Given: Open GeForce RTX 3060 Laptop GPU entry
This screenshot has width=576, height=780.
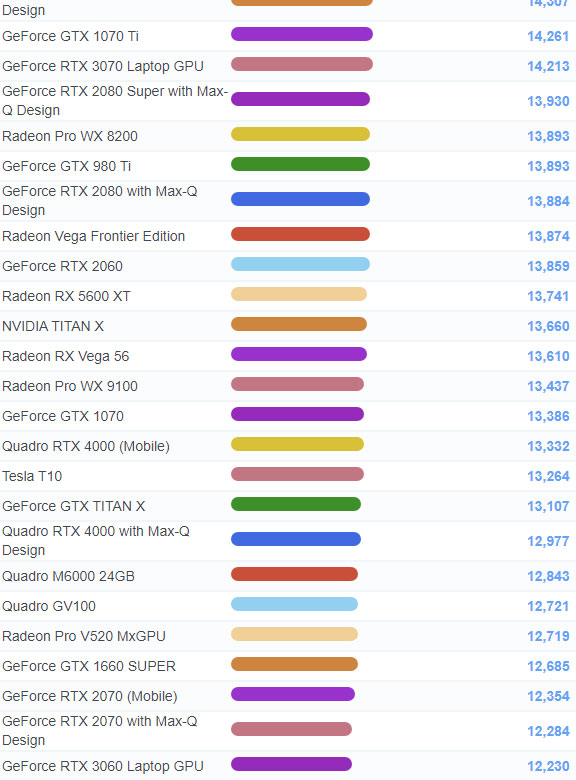Looking at the screenshot, I should pos(103,766).
